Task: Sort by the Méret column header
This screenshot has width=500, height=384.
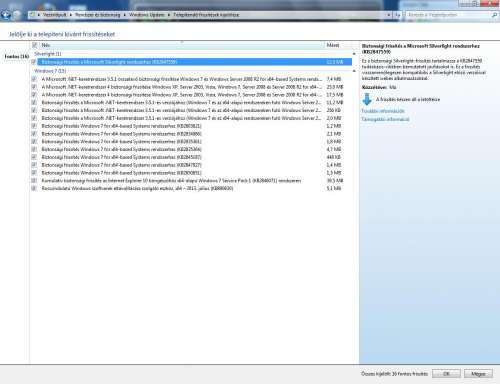Action: (x=338, y=45)
